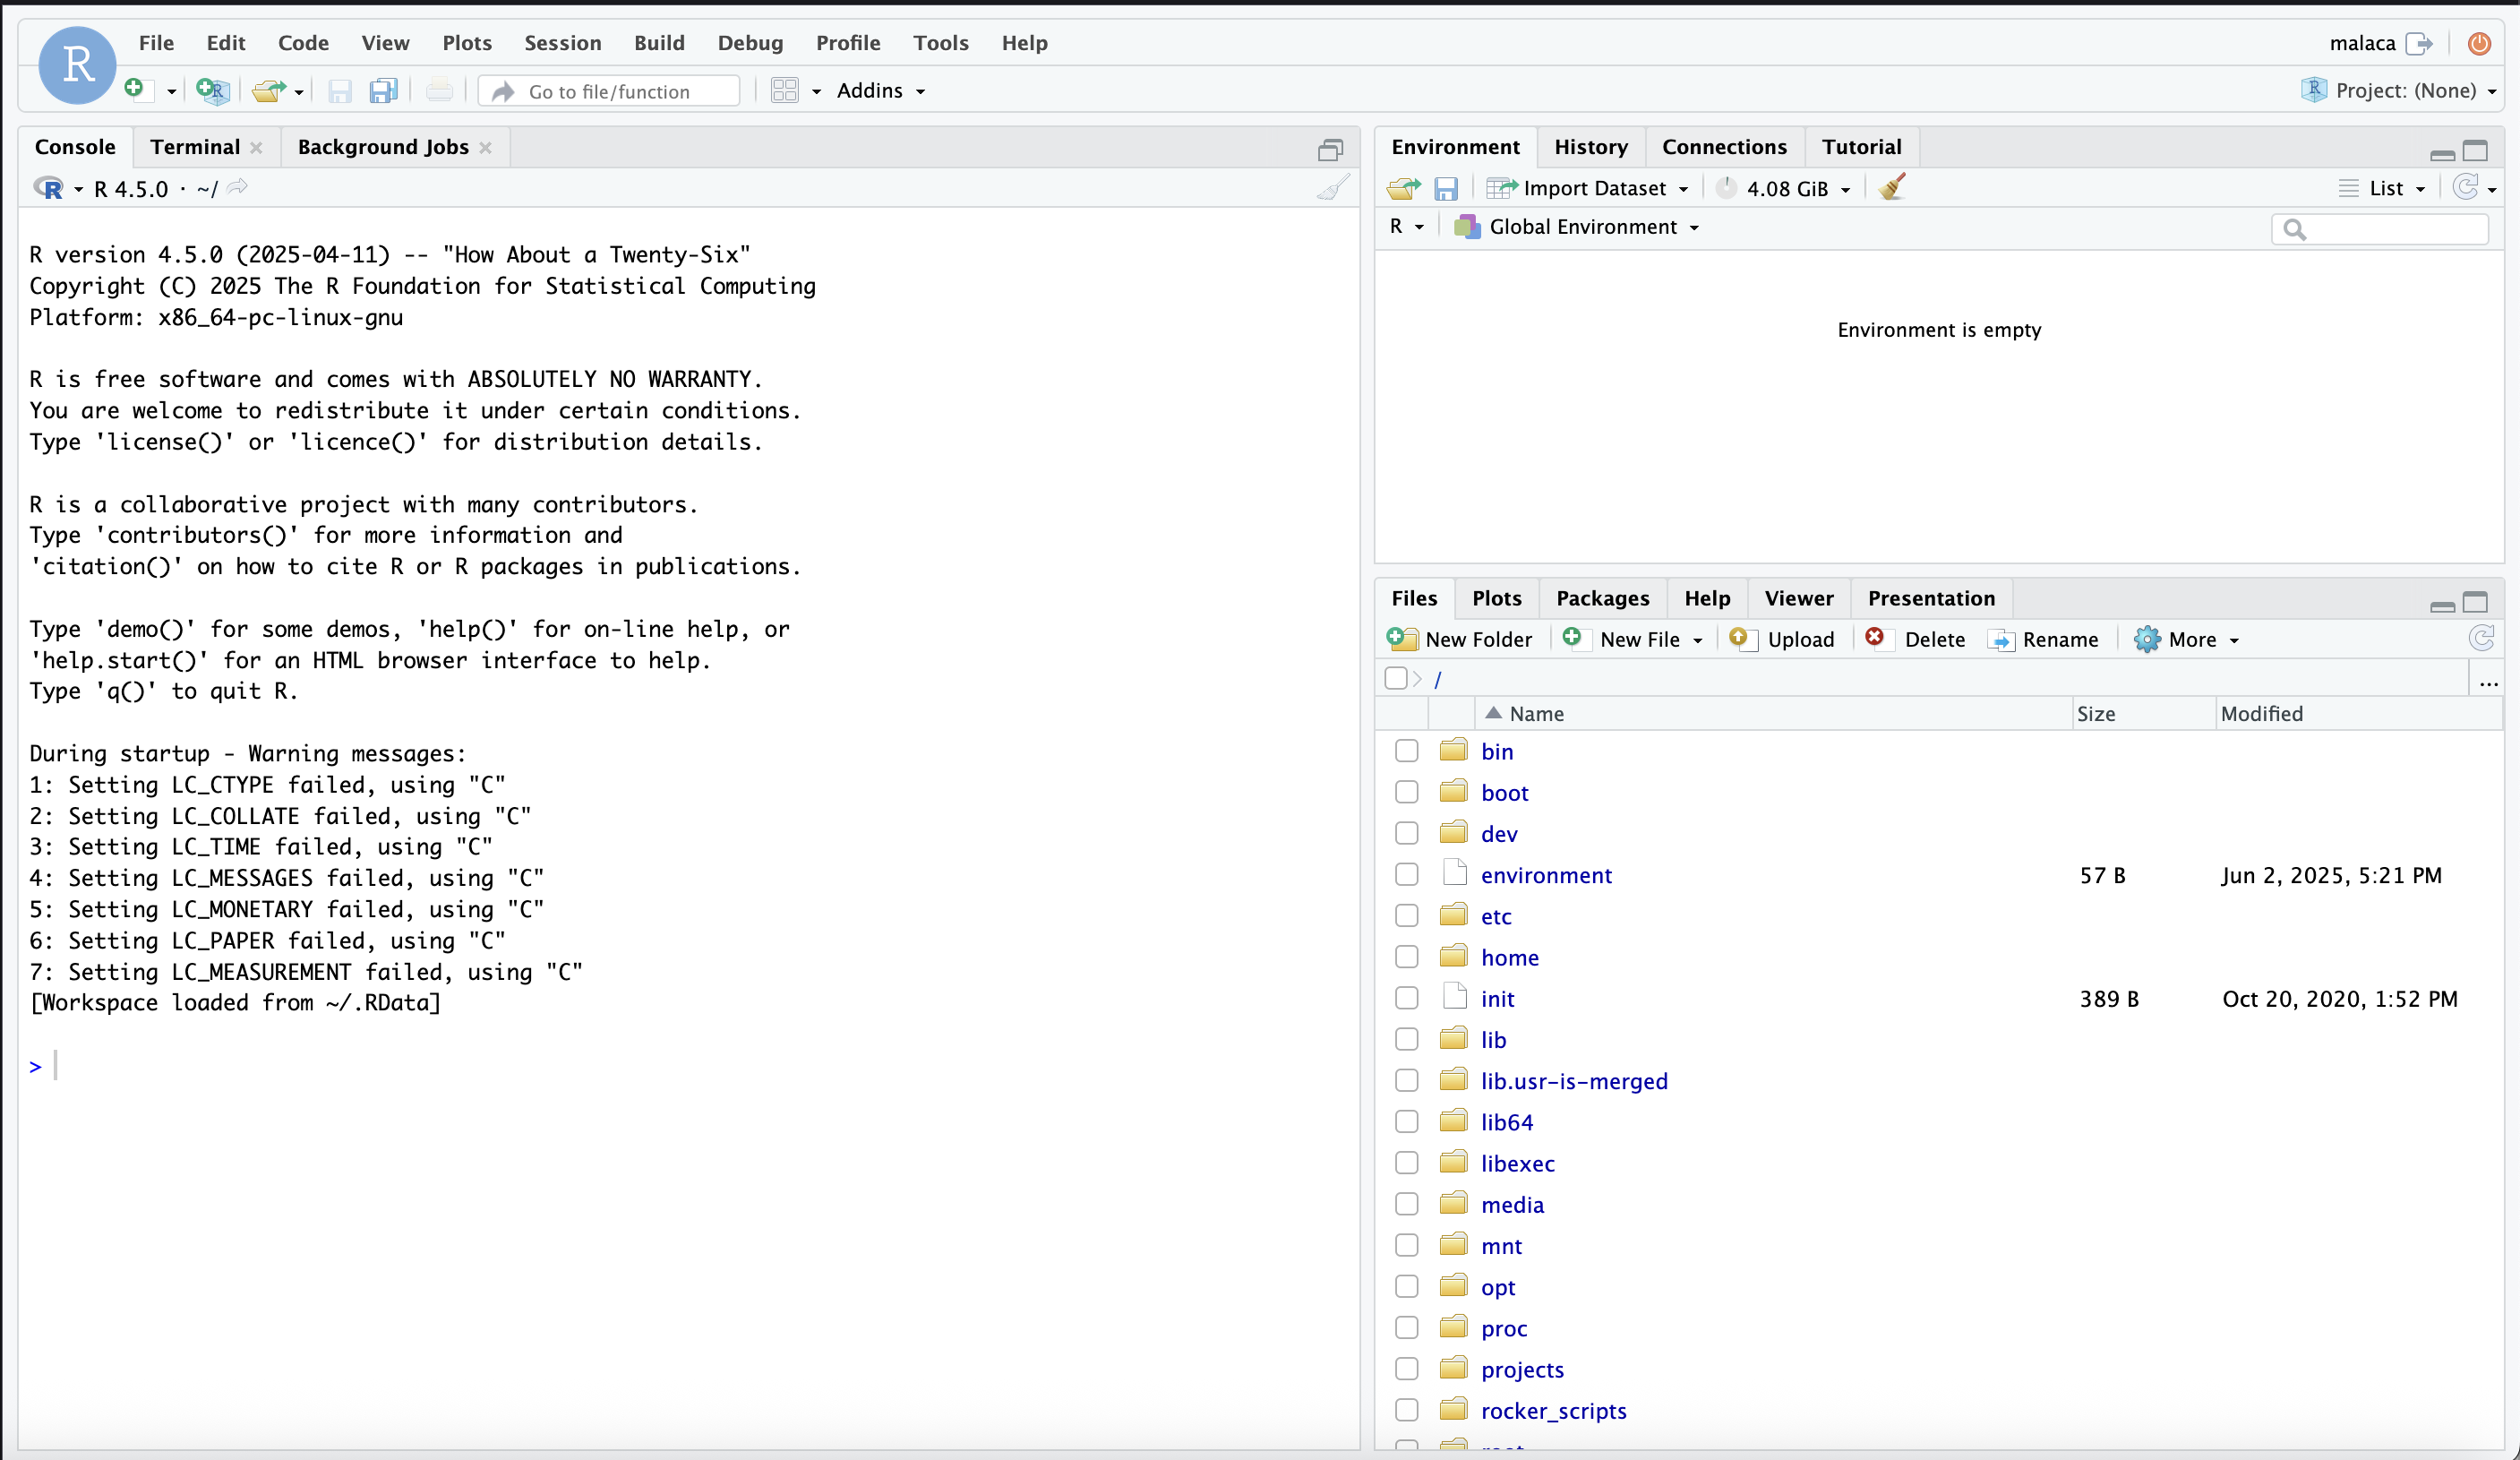
Task: Open the Global Environment dropdown
Action: pos(1577,227)
